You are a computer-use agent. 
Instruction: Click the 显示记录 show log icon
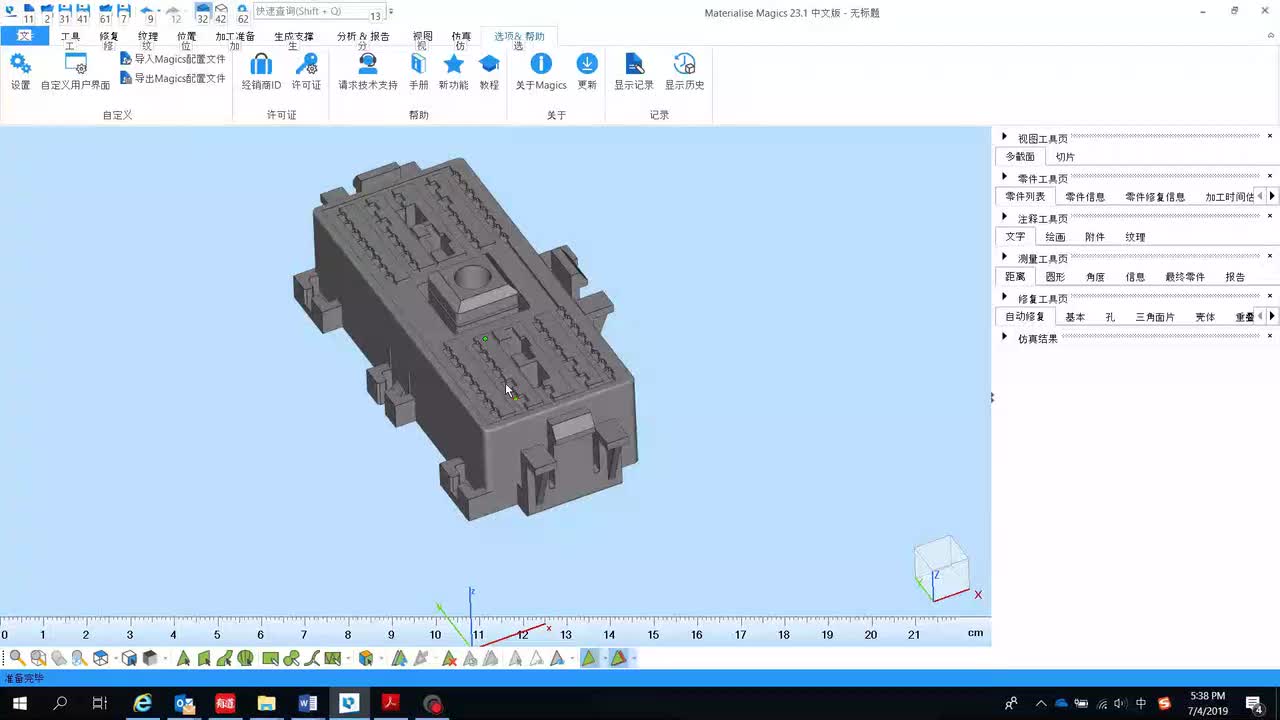(633, 64)
